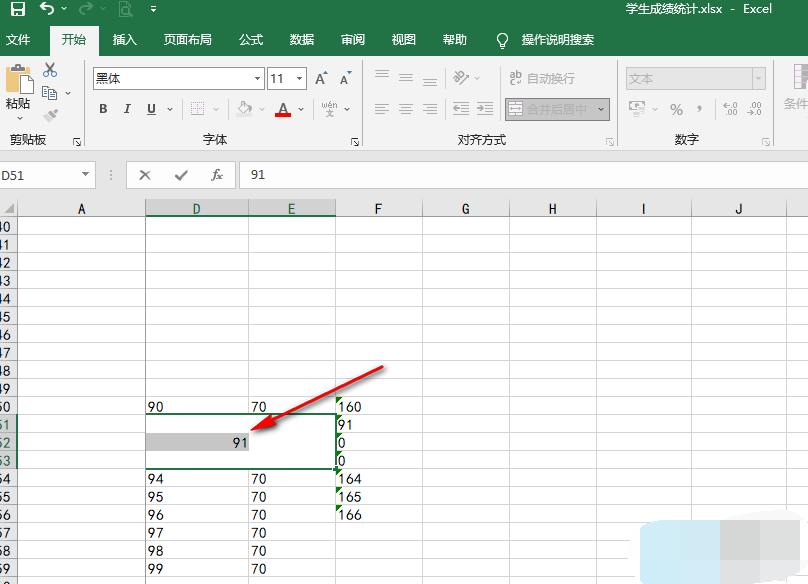The image size is (808, 584).
Task: Open the 公式 ribbon tab
Action: click(251, 40)
